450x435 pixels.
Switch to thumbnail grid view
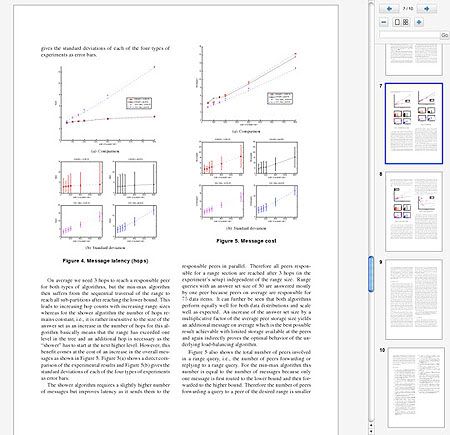click(406, 22)
